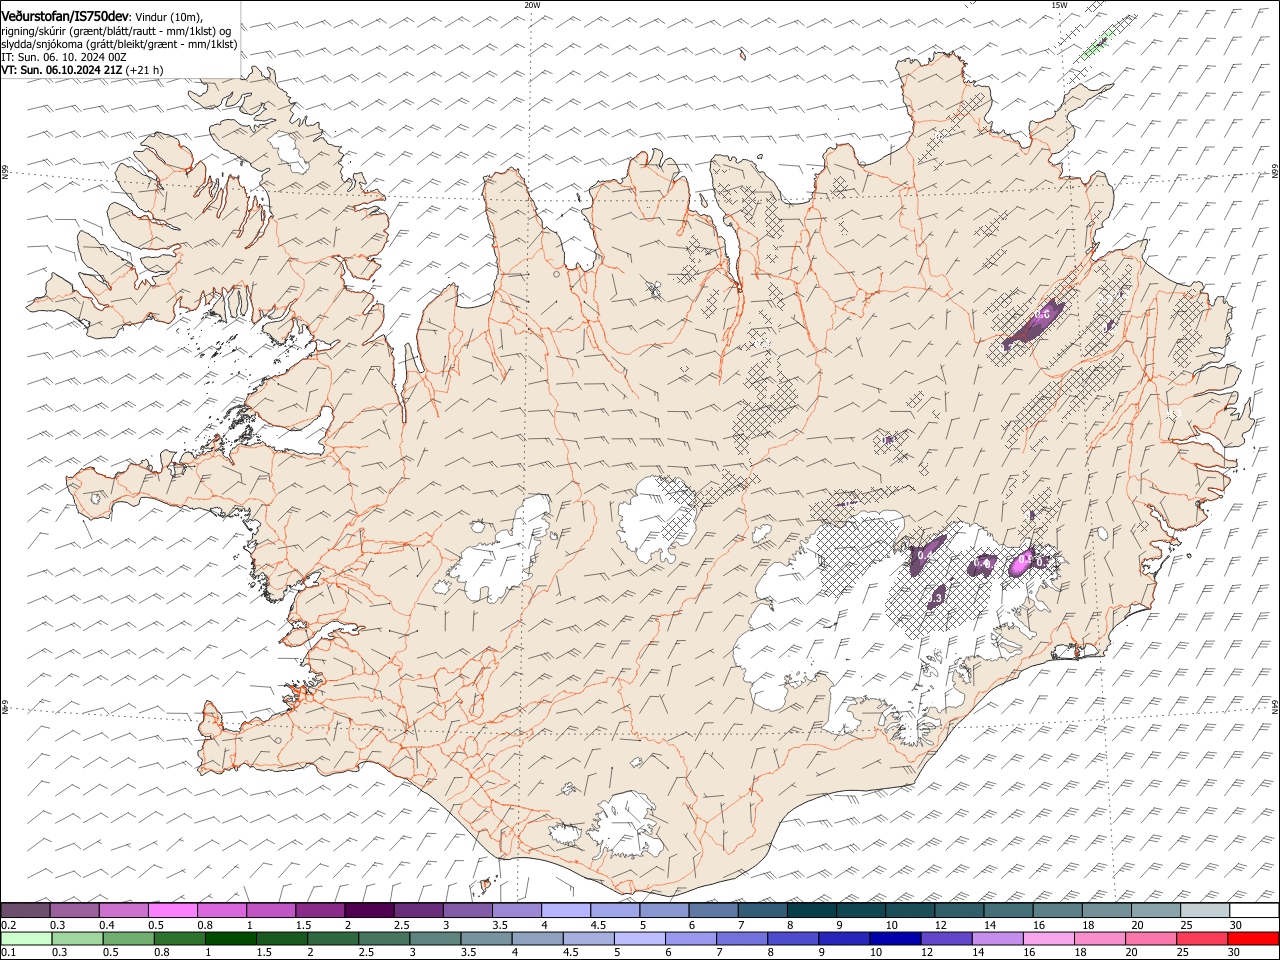Pick the pale pink 16 swatch in bottom legend
Image resolution: width=1280 pixels, height=960 pixels.
(x=1048, y=938)
